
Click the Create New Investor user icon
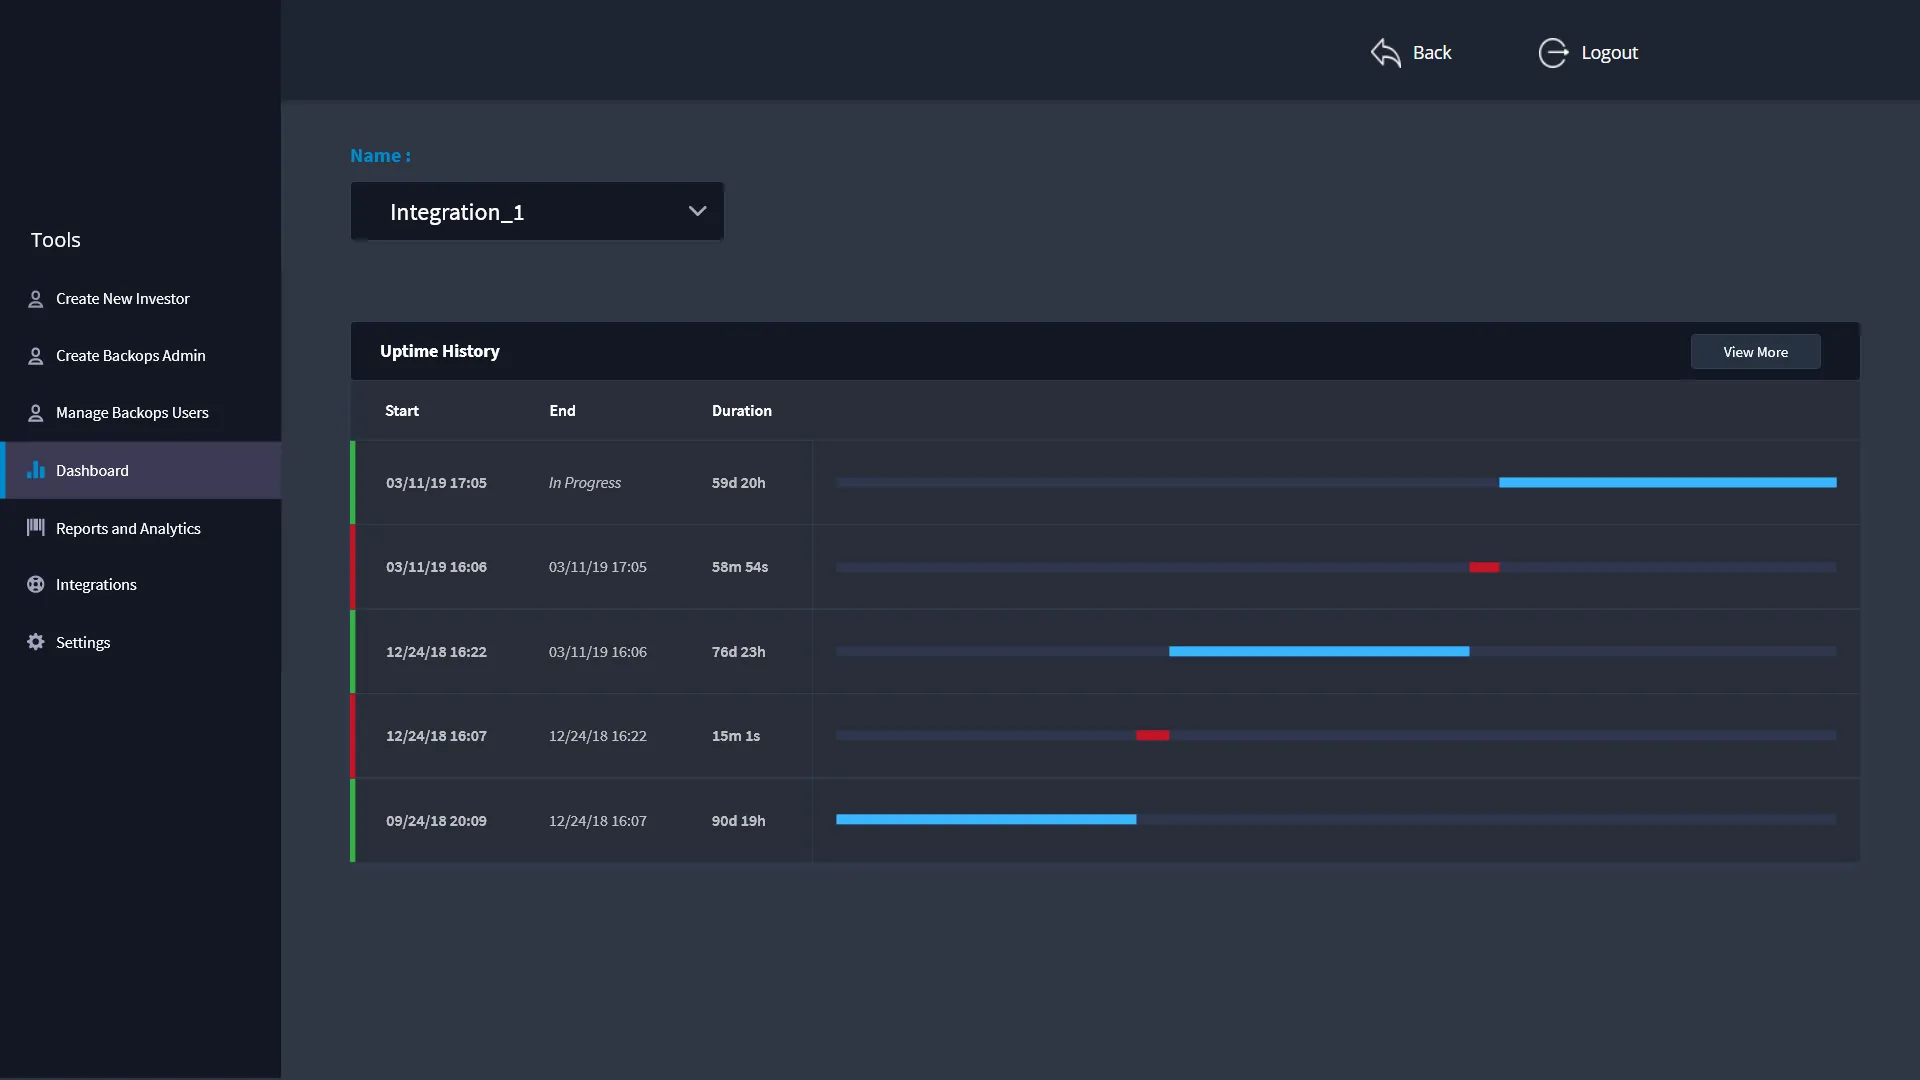point(36,299)
